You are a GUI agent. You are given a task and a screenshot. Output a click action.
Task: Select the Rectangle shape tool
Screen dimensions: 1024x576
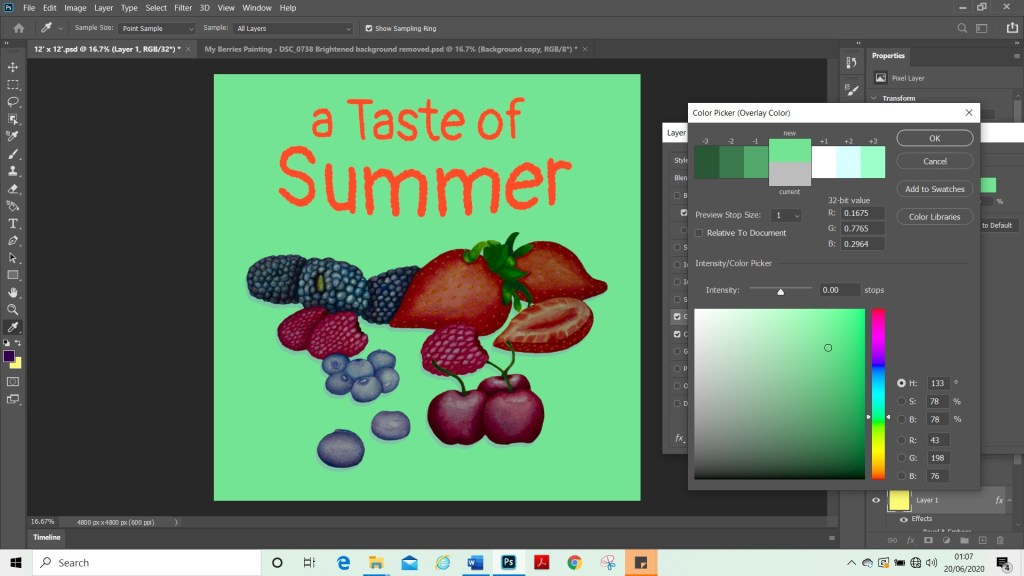coord(12,275)
